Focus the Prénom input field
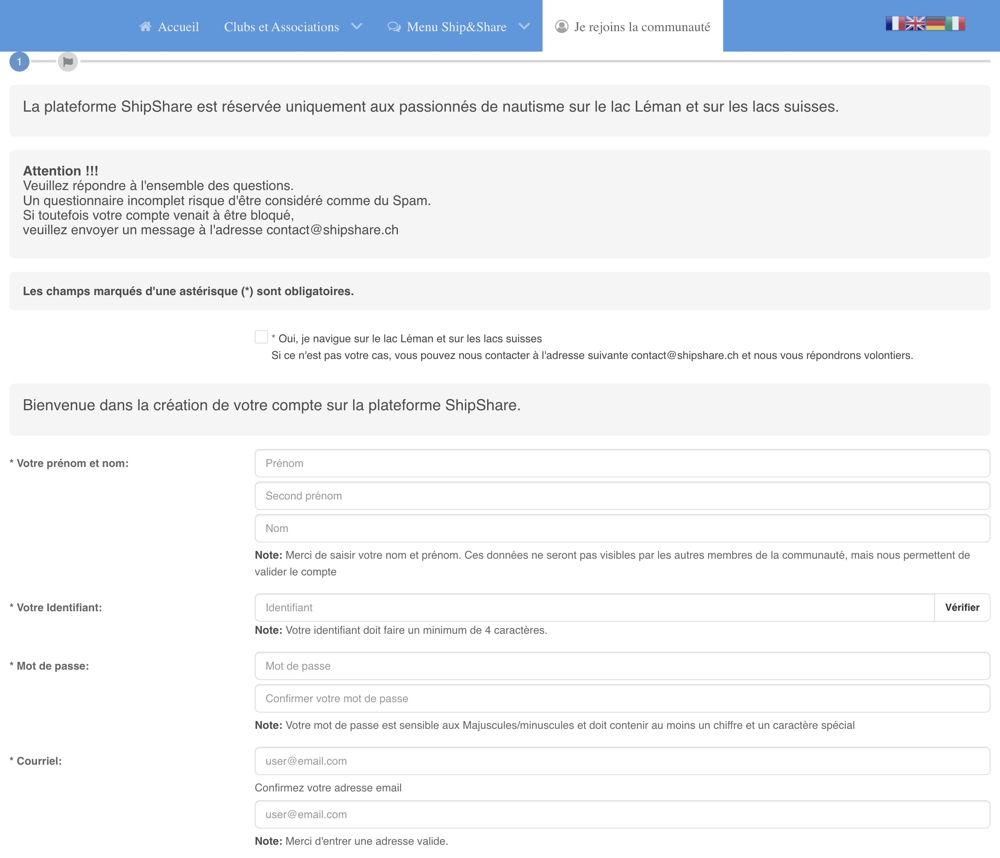This screenshot has height=858, width=1000. click(621, 463)
